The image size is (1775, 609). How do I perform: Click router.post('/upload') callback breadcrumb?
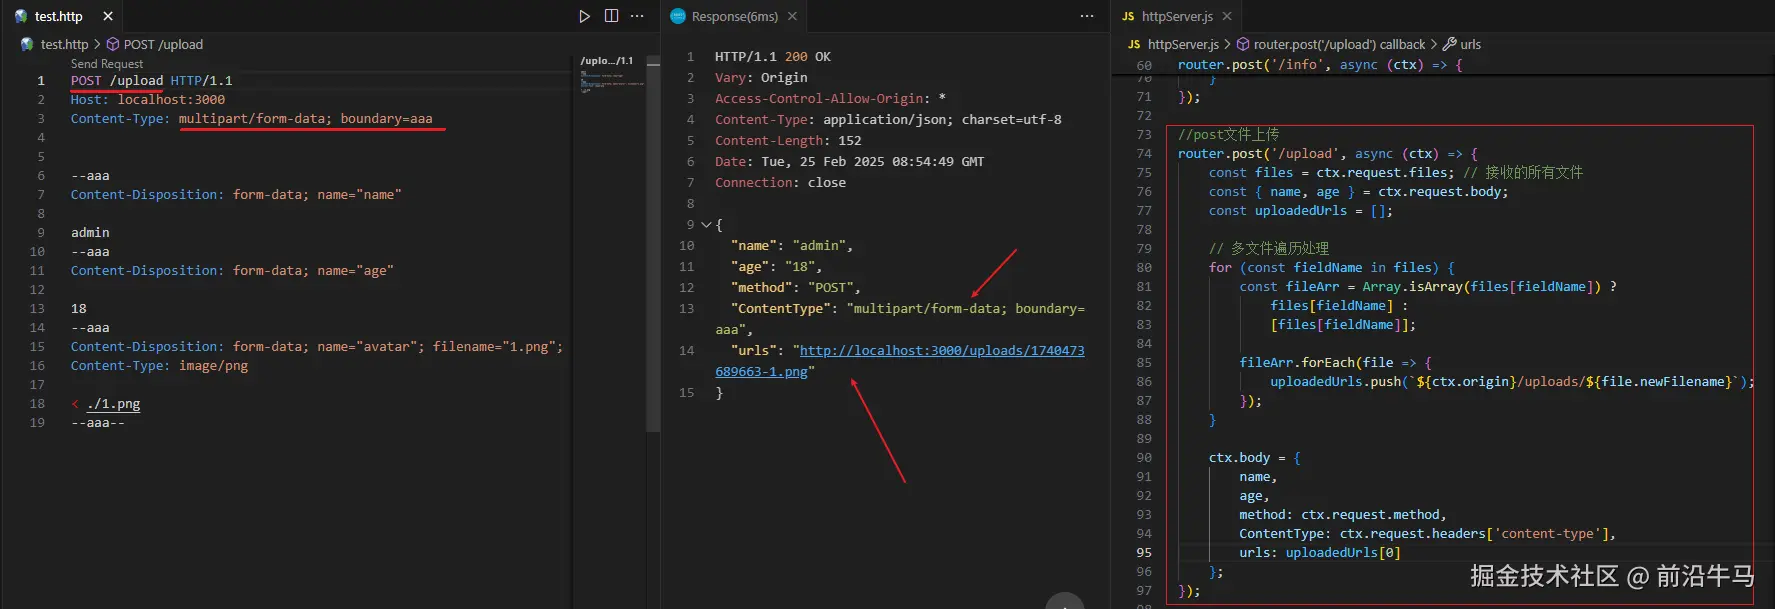[1339, 44]
